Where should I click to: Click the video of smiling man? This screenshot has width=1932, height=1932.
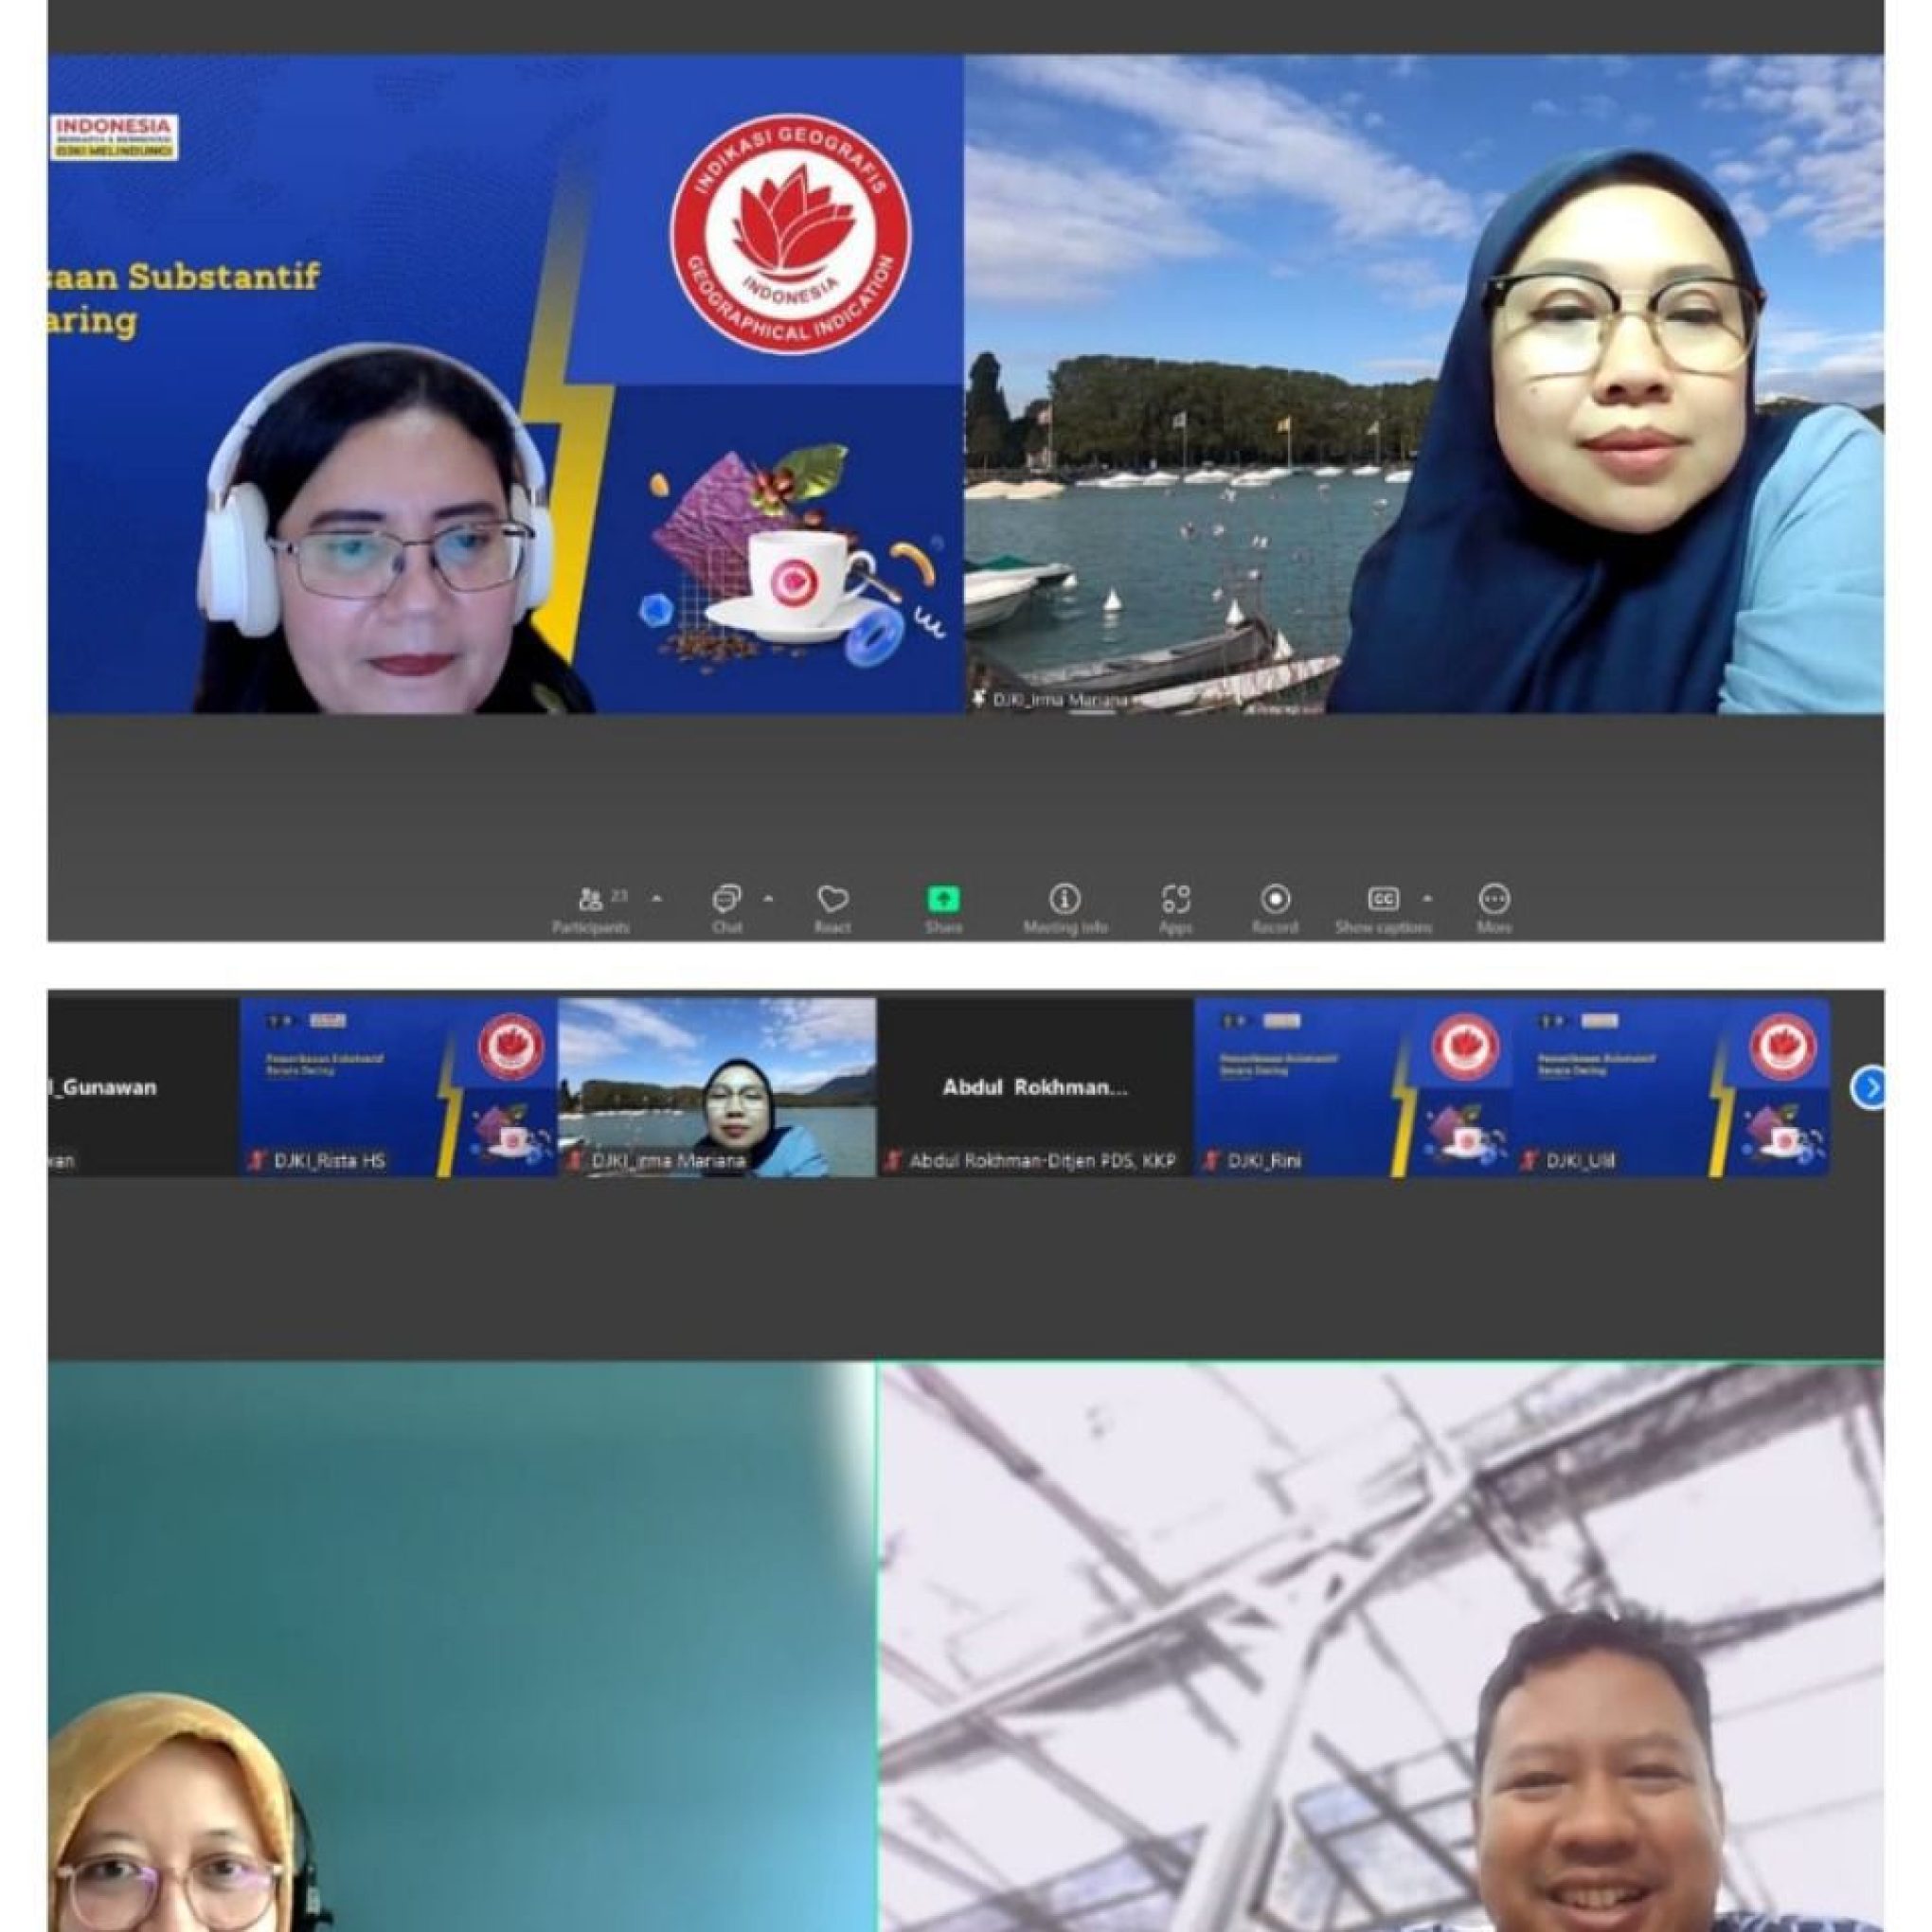1381,1646
